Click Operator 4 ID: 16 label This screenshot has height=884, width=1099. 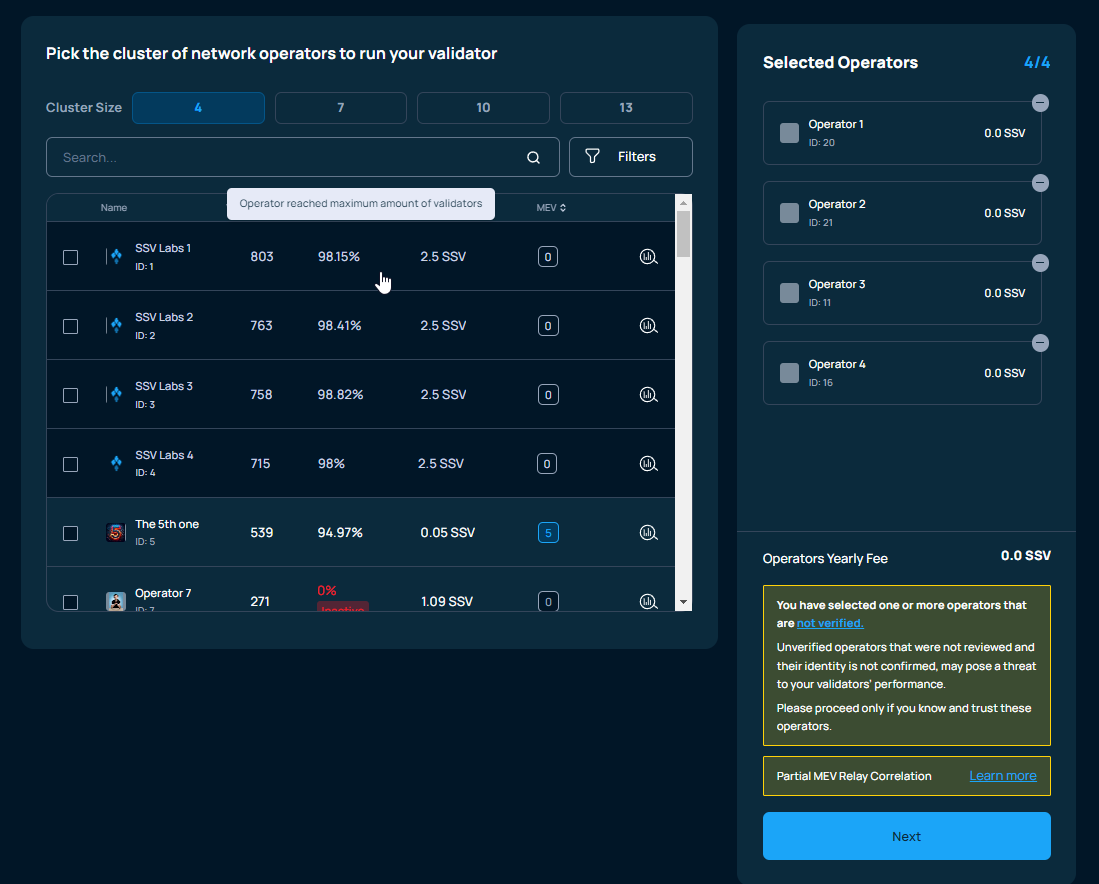pos(821,383)
